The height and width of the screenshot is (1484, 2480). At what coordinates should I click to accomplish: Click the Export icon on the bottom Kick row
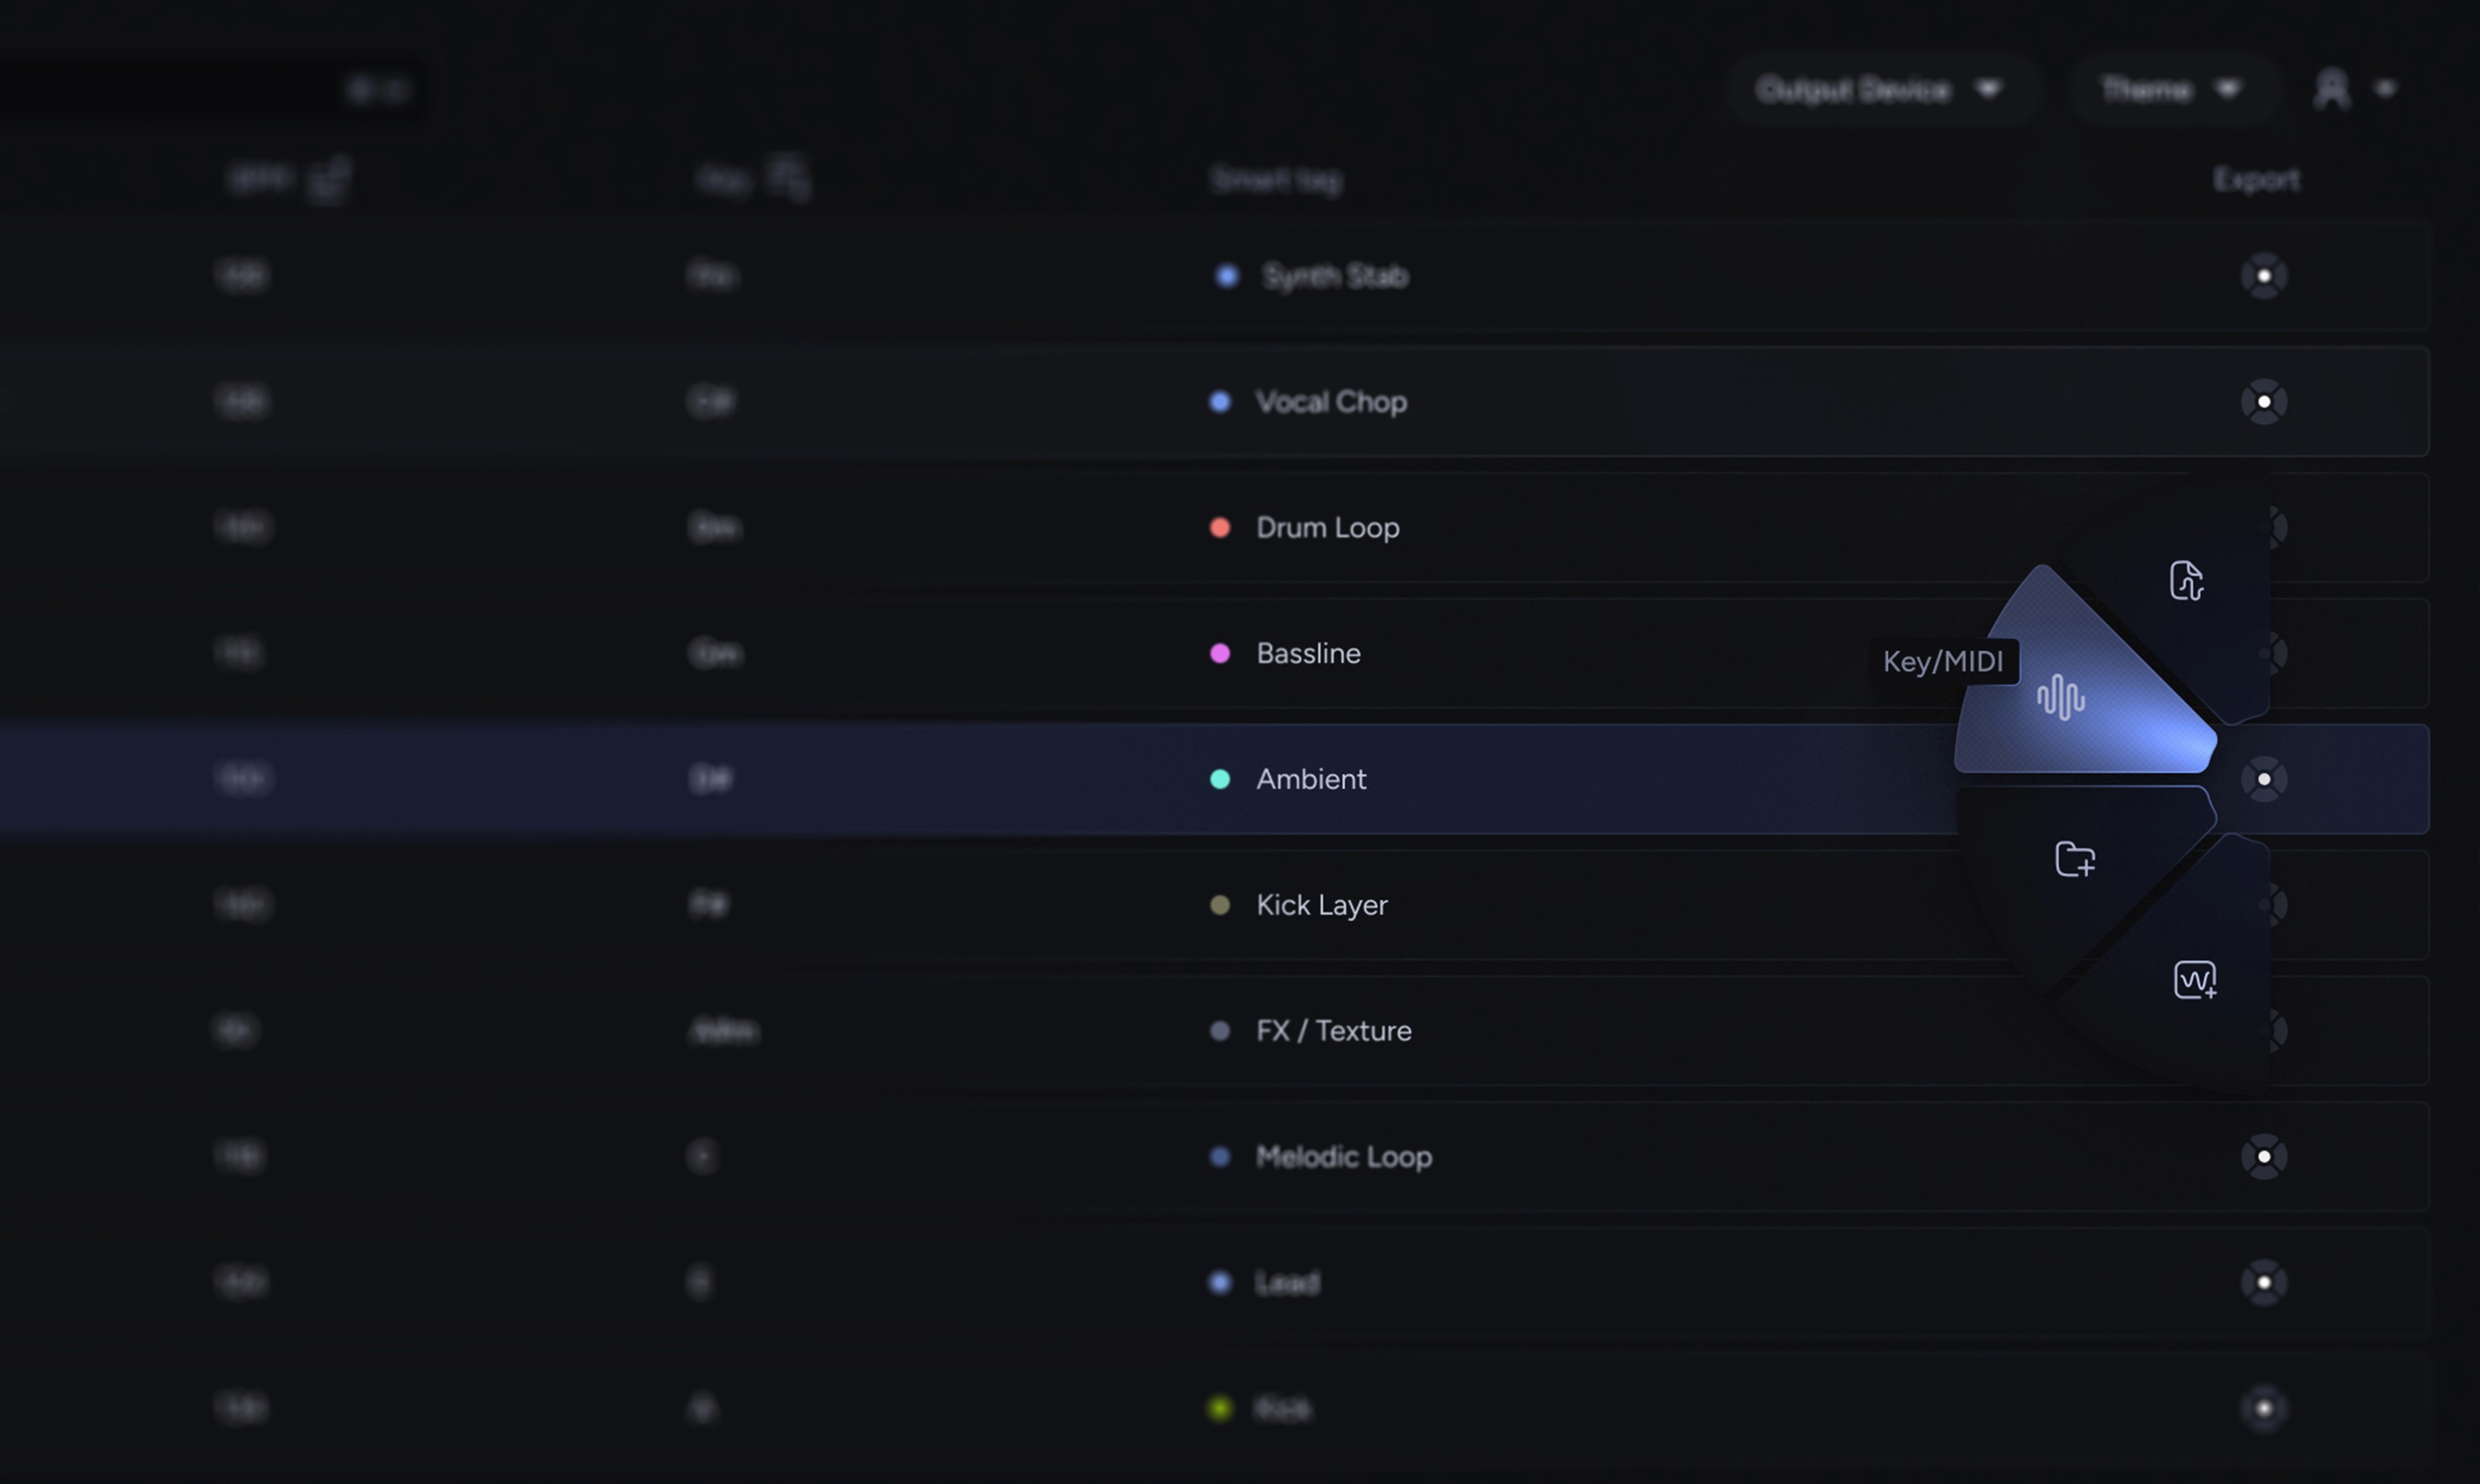(2264, 1408)
